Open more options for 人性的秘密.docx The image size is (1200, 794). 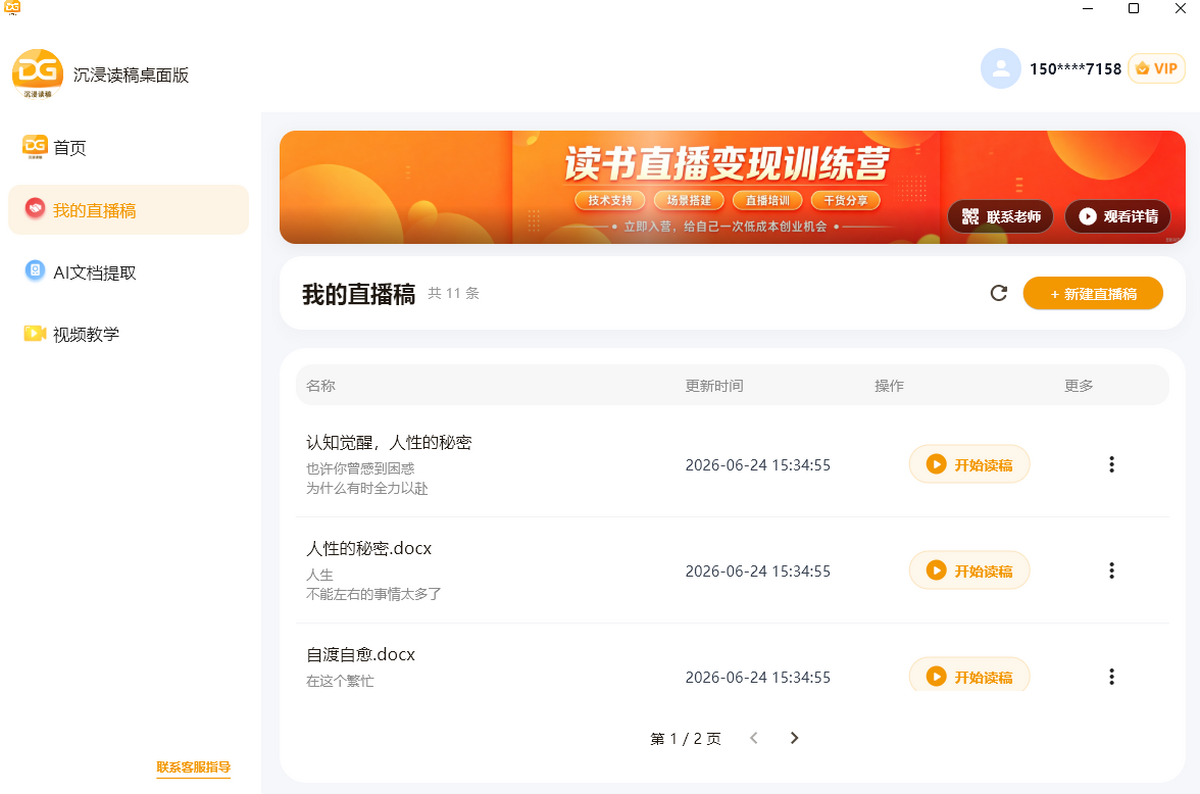point(1111,570)
